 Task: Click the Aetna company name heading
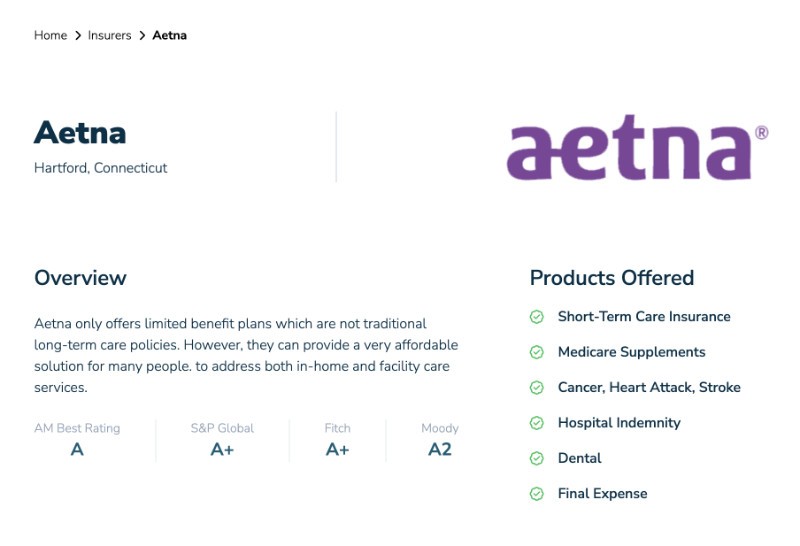pyautogui.click(x=80, y=133)
